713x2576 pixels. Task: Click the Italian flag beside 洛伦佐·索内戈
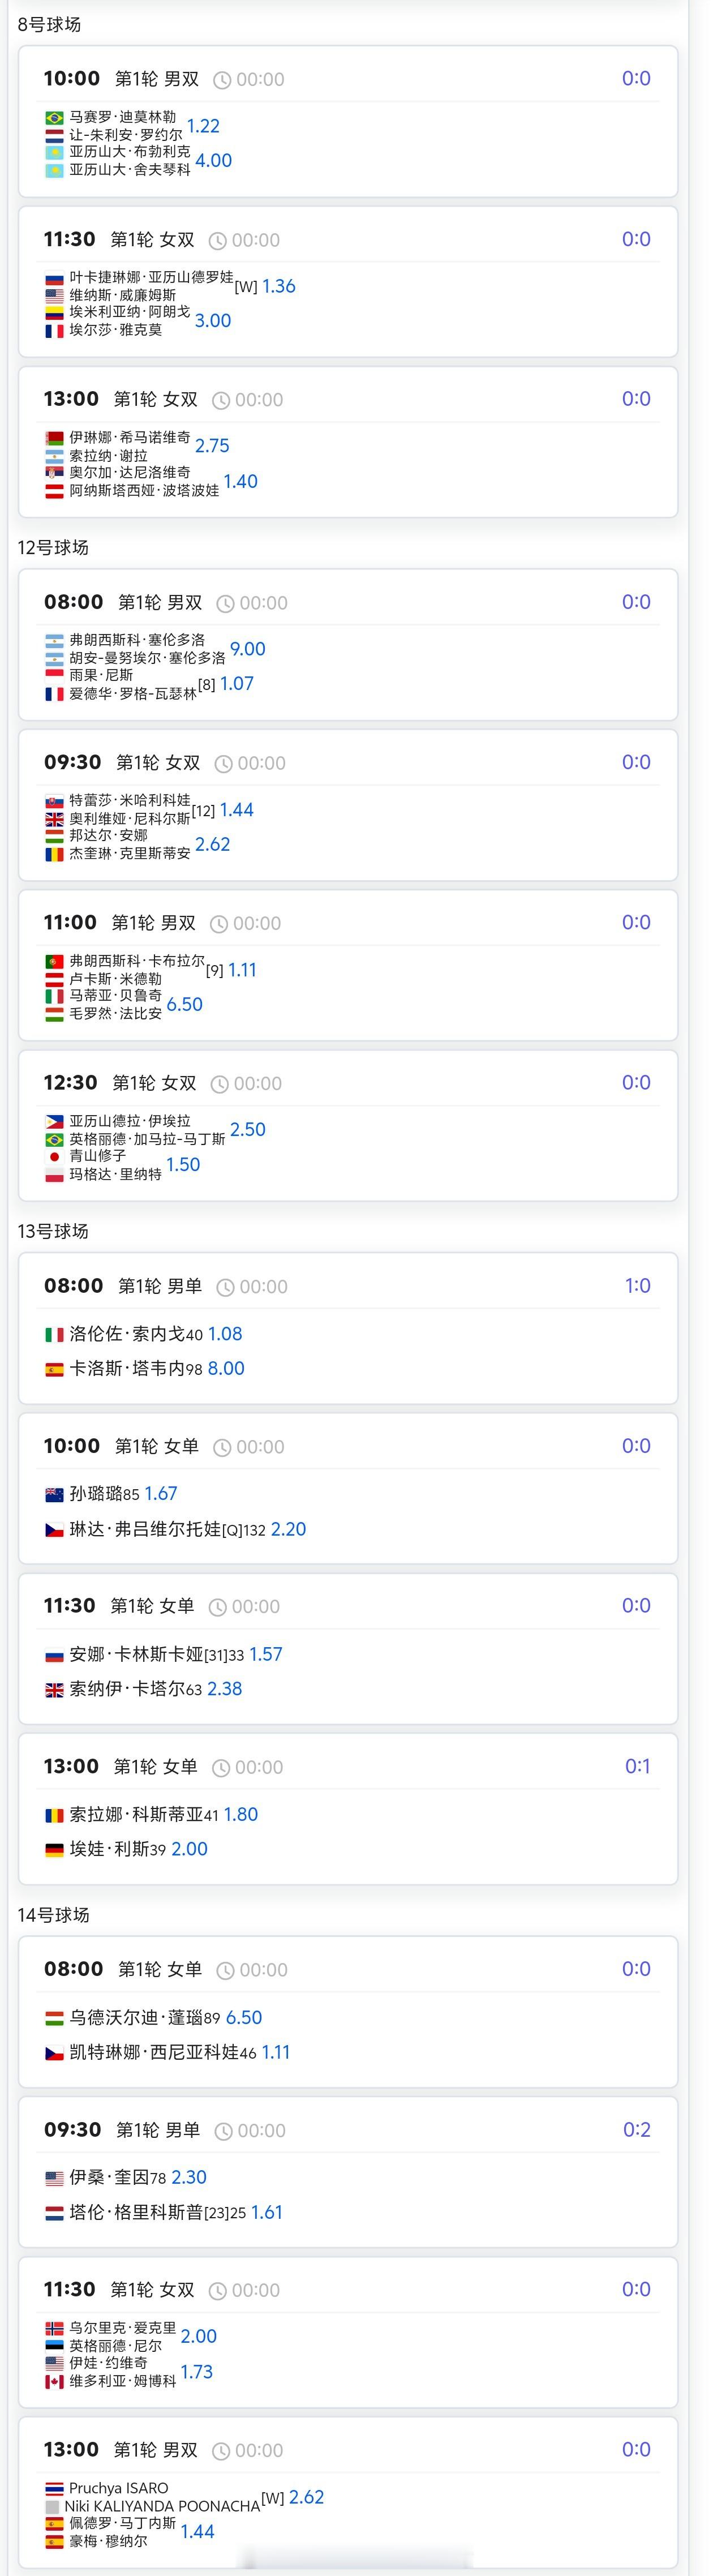coord(55,1334)
